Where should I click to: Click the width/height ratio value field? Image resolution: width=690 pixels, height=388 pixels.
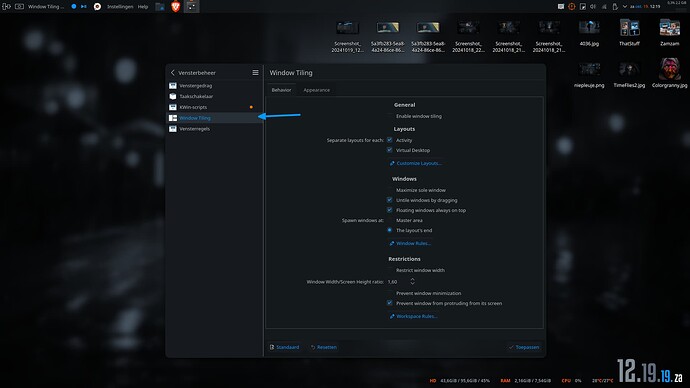pyautogui.click(x=397, y=282)
